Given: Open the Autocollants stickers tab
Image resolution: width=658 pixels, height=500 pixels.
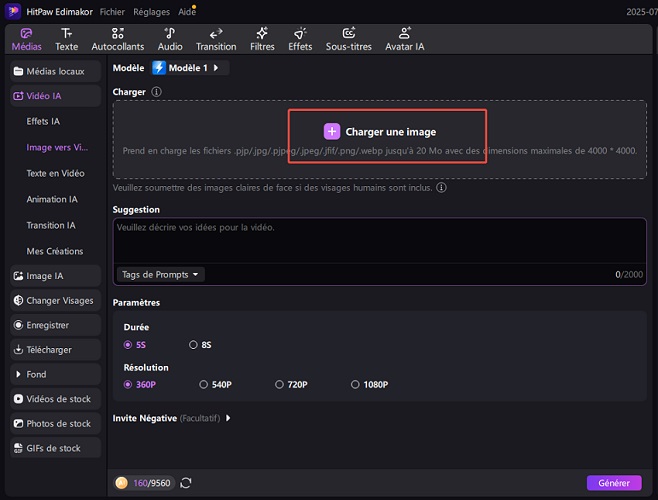Looking at the screenshot, I should (117, 39).
